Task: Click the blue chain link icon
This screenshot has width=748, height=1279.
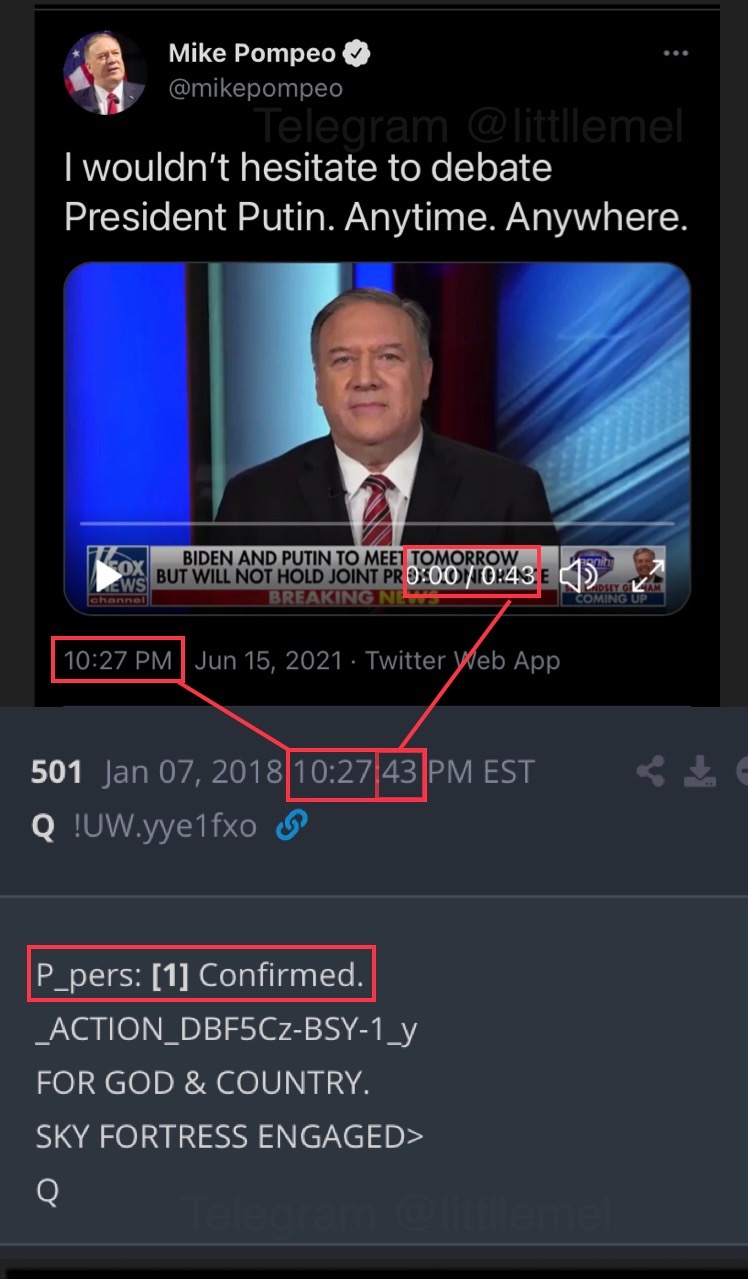Action: 291,826
